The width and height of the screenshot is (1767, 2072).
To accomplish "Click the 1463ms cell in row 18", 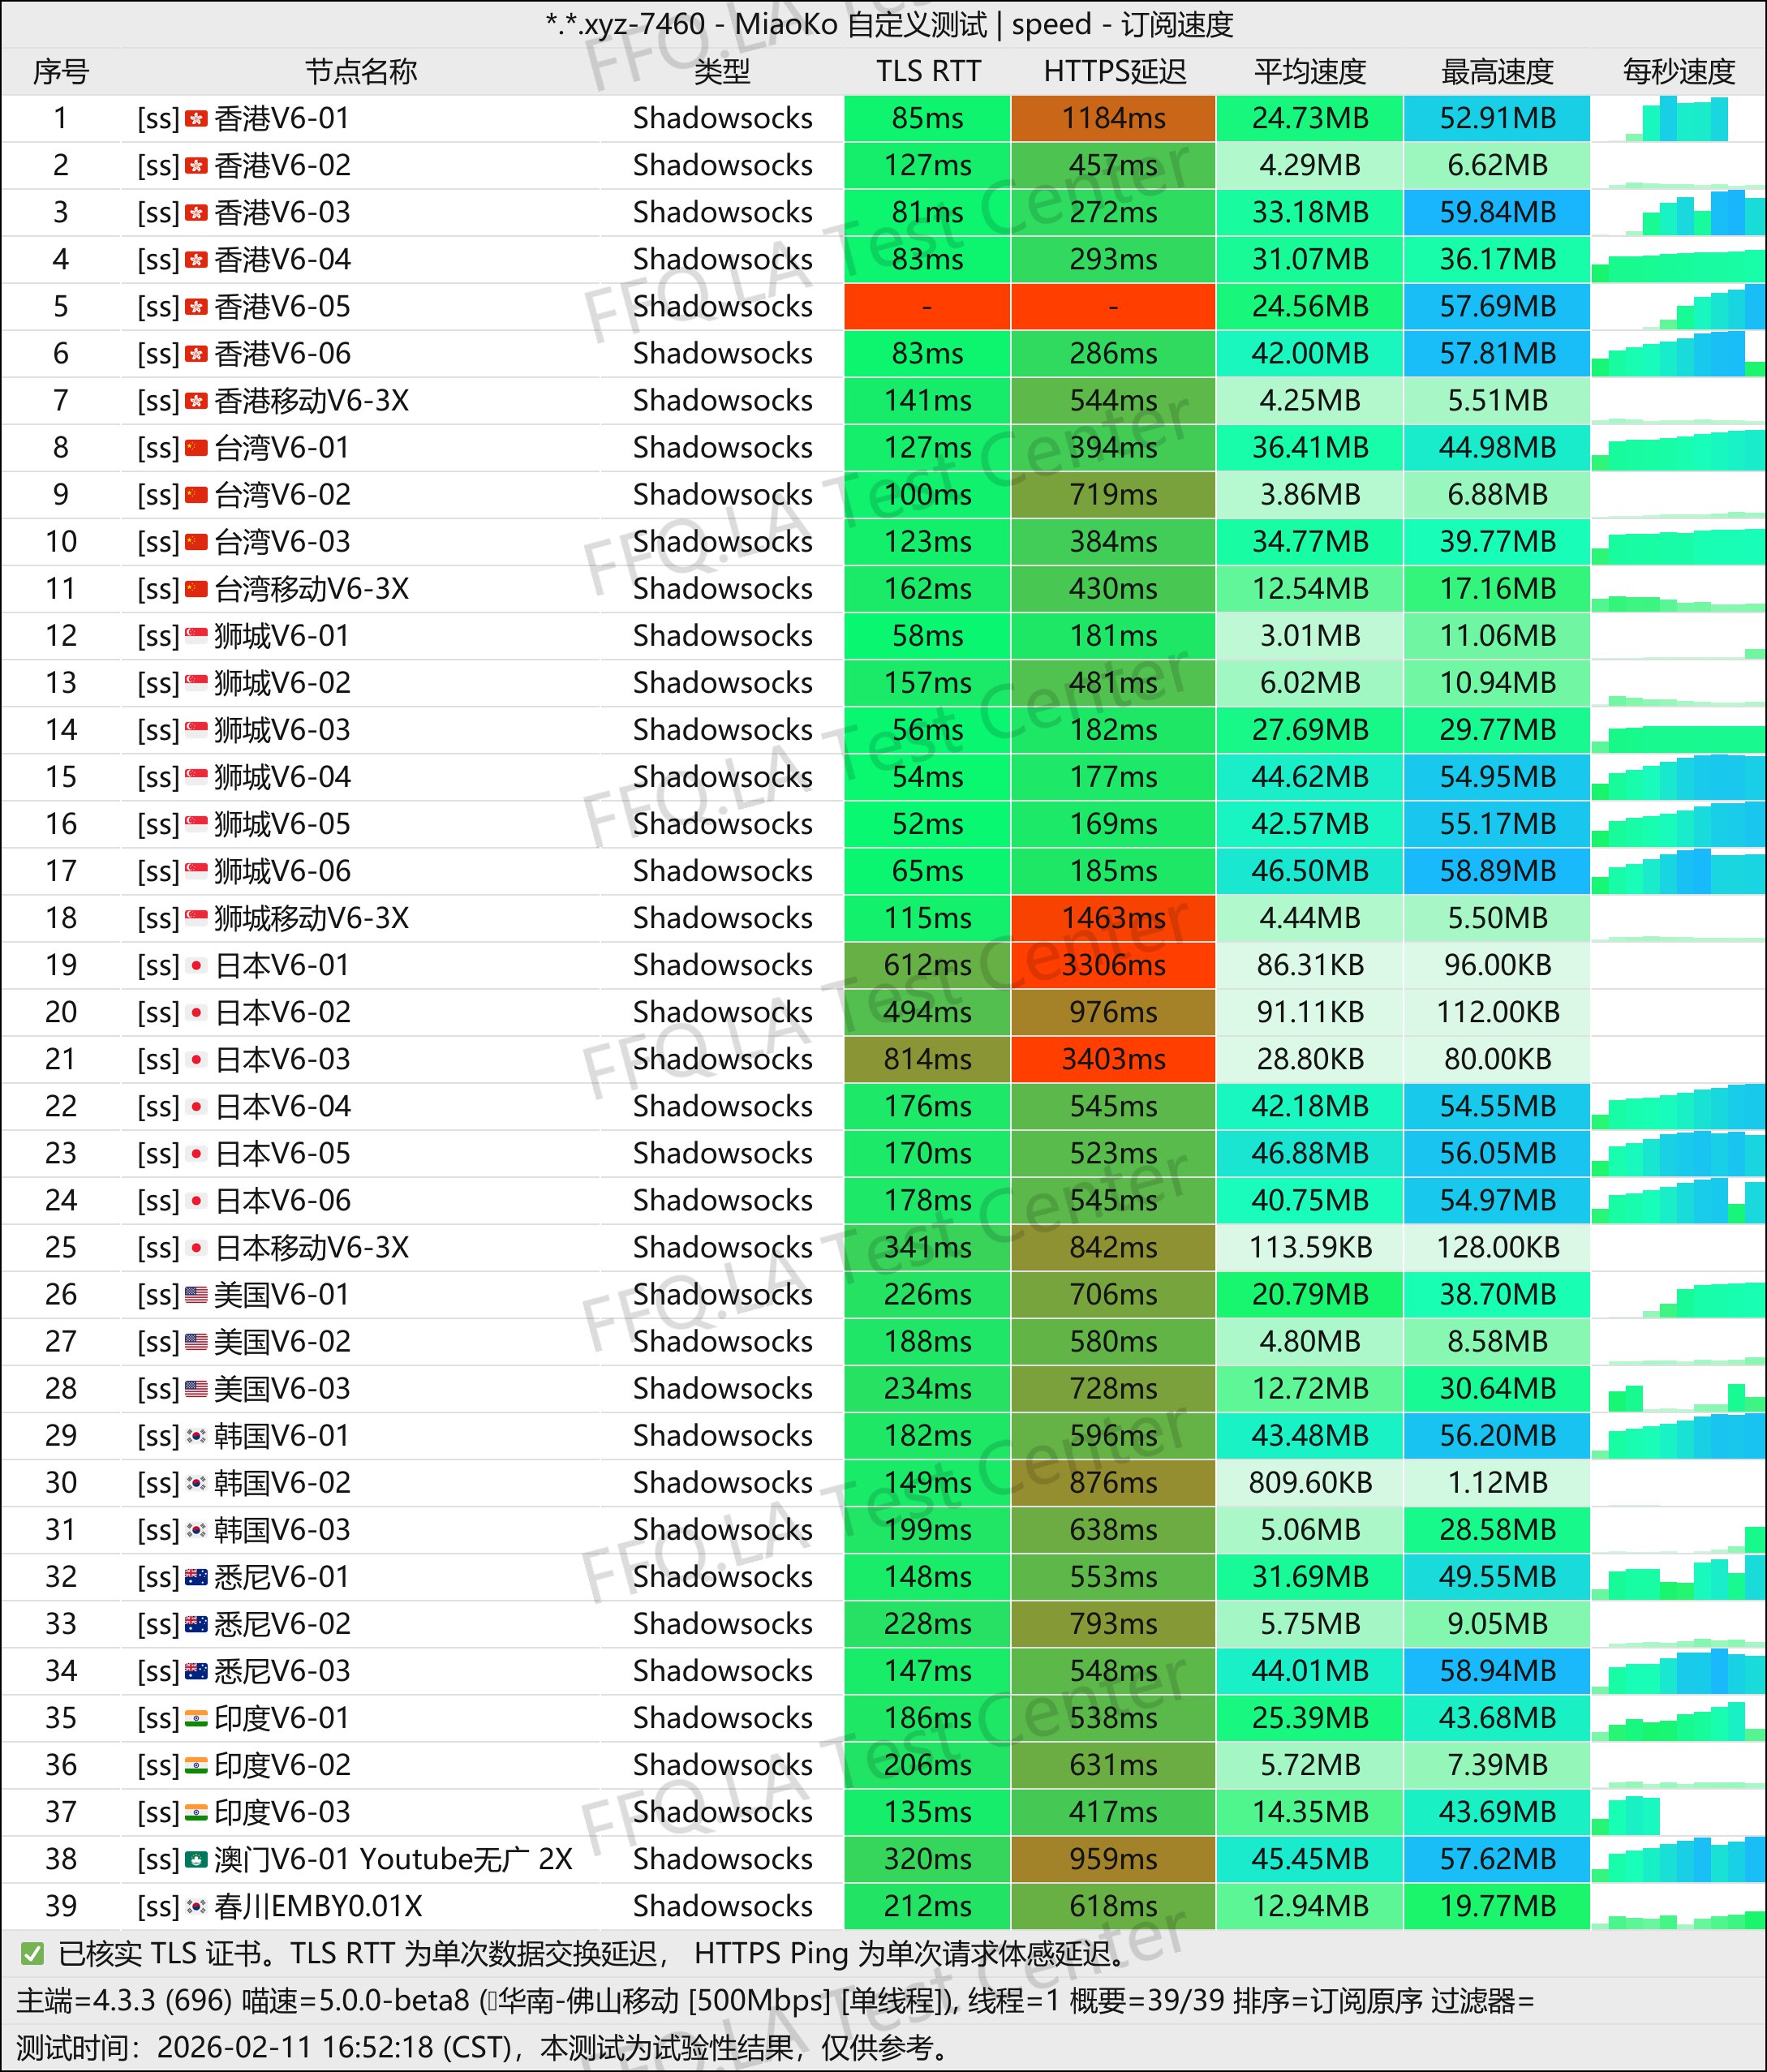I will point(1114,918).
